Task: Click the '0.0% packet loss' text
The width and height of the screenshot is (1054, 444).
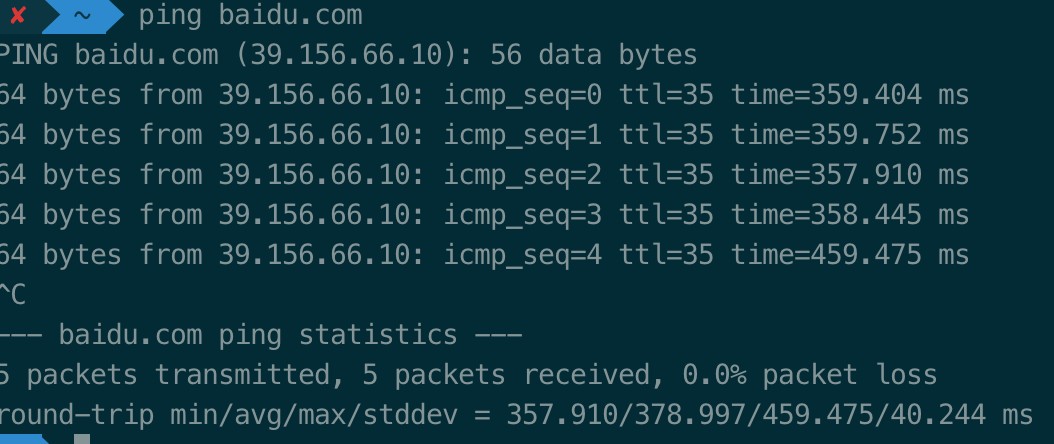Action: tap(809, 375)
